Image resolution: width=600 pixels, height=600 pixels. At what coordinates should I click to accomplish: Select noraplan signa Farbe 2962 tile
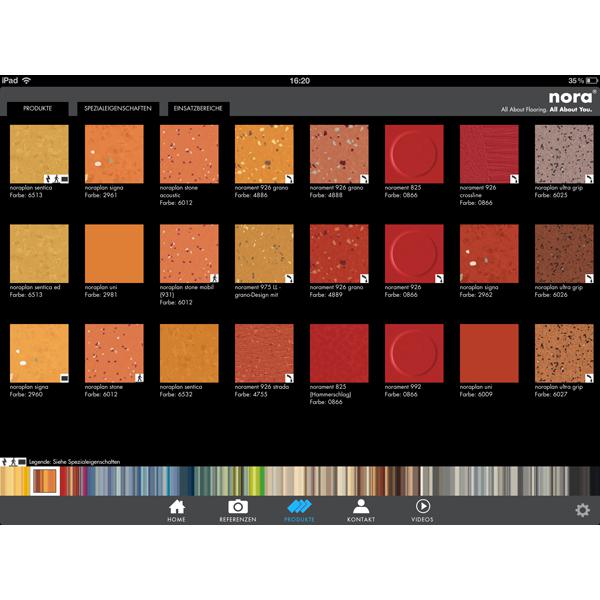[489, 254]
